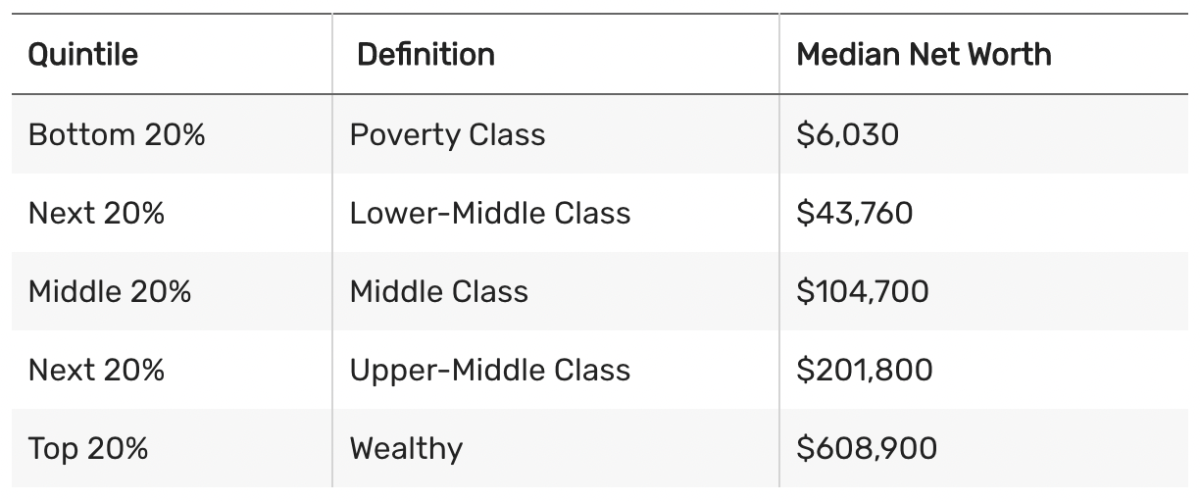This screenshot has width=1200, height=502.
Task: Select the Bottom 20% cell
Action: point(116,134)
